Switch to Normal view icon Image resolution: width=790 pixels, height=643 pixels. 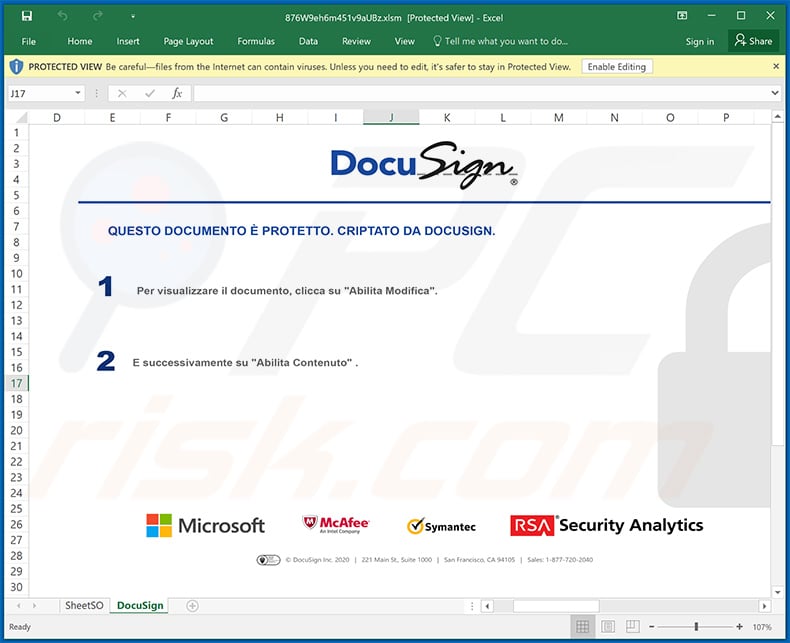[582, 627]
